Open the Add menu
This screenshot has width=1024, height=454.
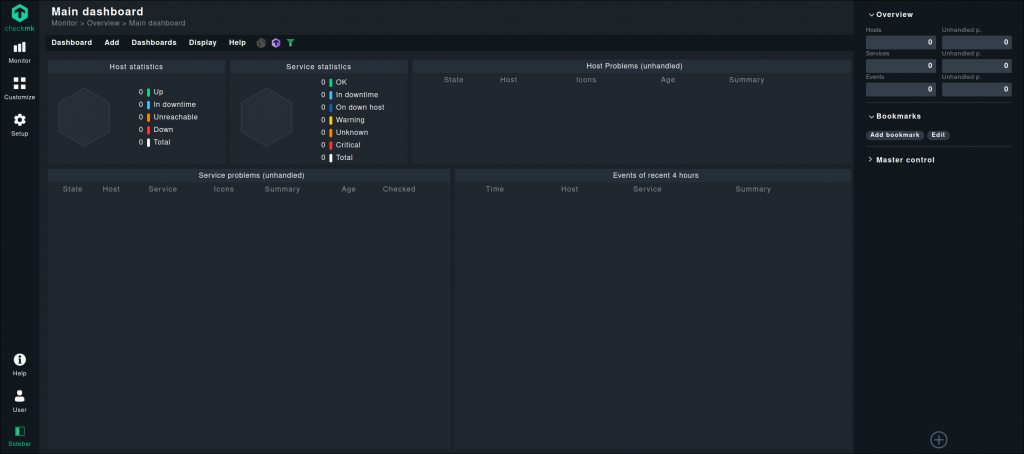coord(112,43)
